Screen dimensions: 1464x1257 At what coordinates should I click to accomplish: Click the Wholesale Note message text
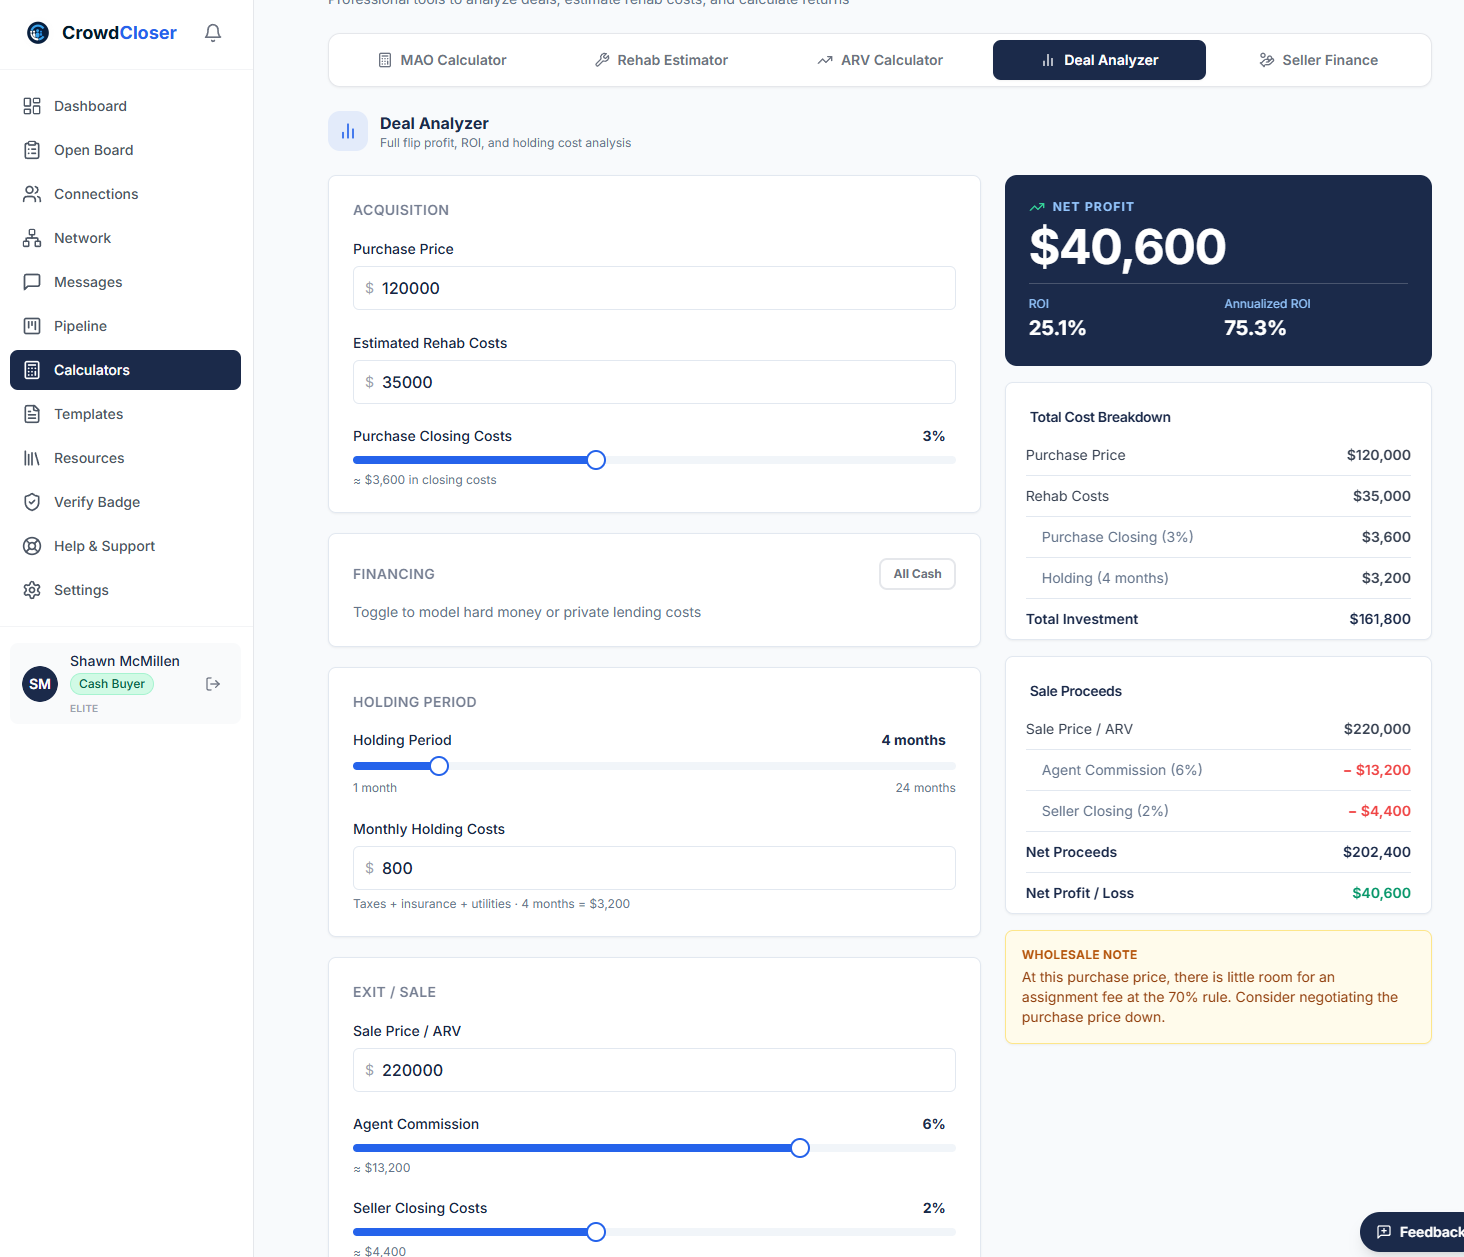point(1210,997)
